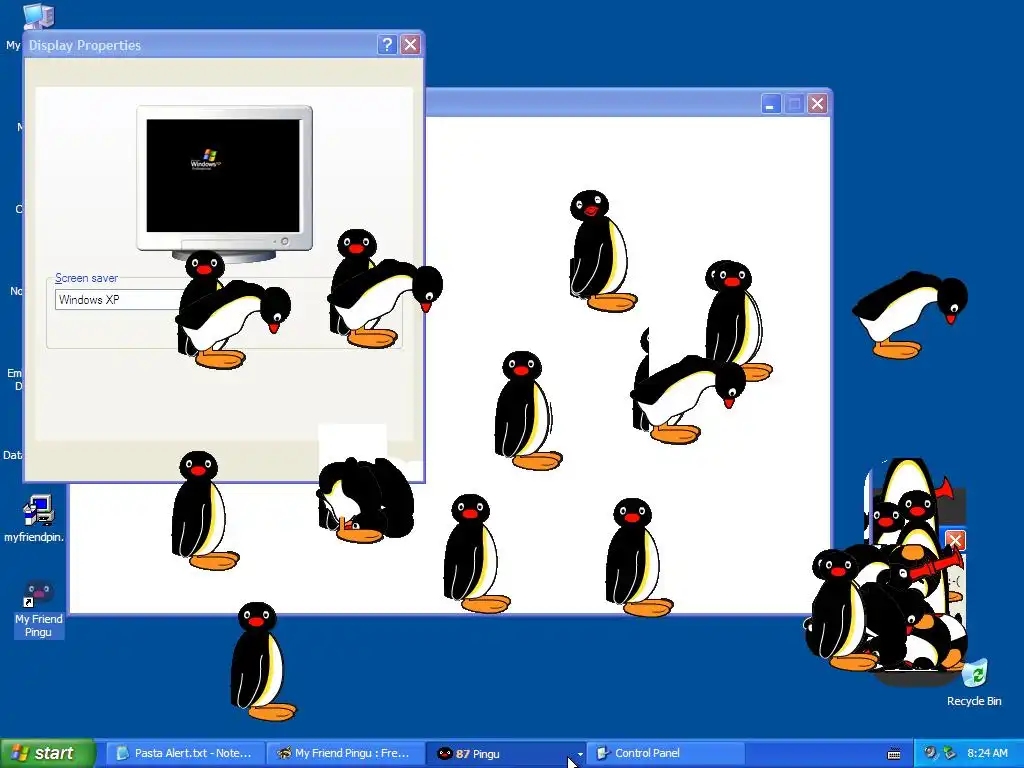This screenshot has height=768, width=1024.
Task: Open the Windows XP screen saver dropdown
Action: (116, 300)
